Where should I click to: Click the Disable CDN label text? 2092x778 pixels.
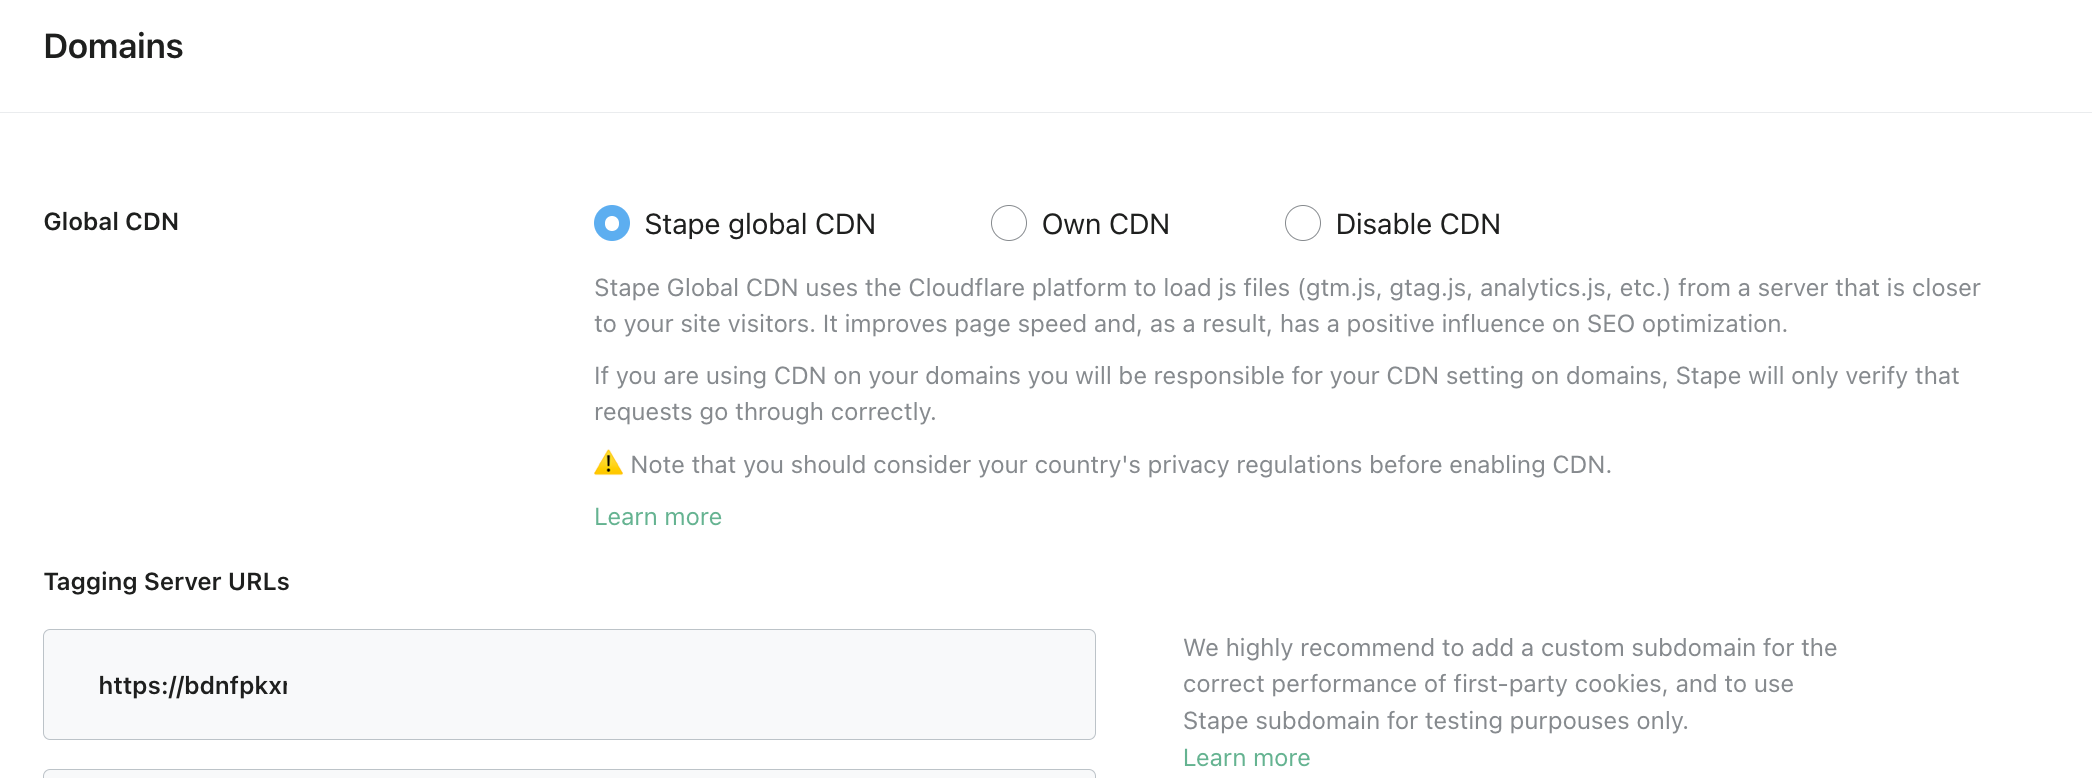point(1416,224)
